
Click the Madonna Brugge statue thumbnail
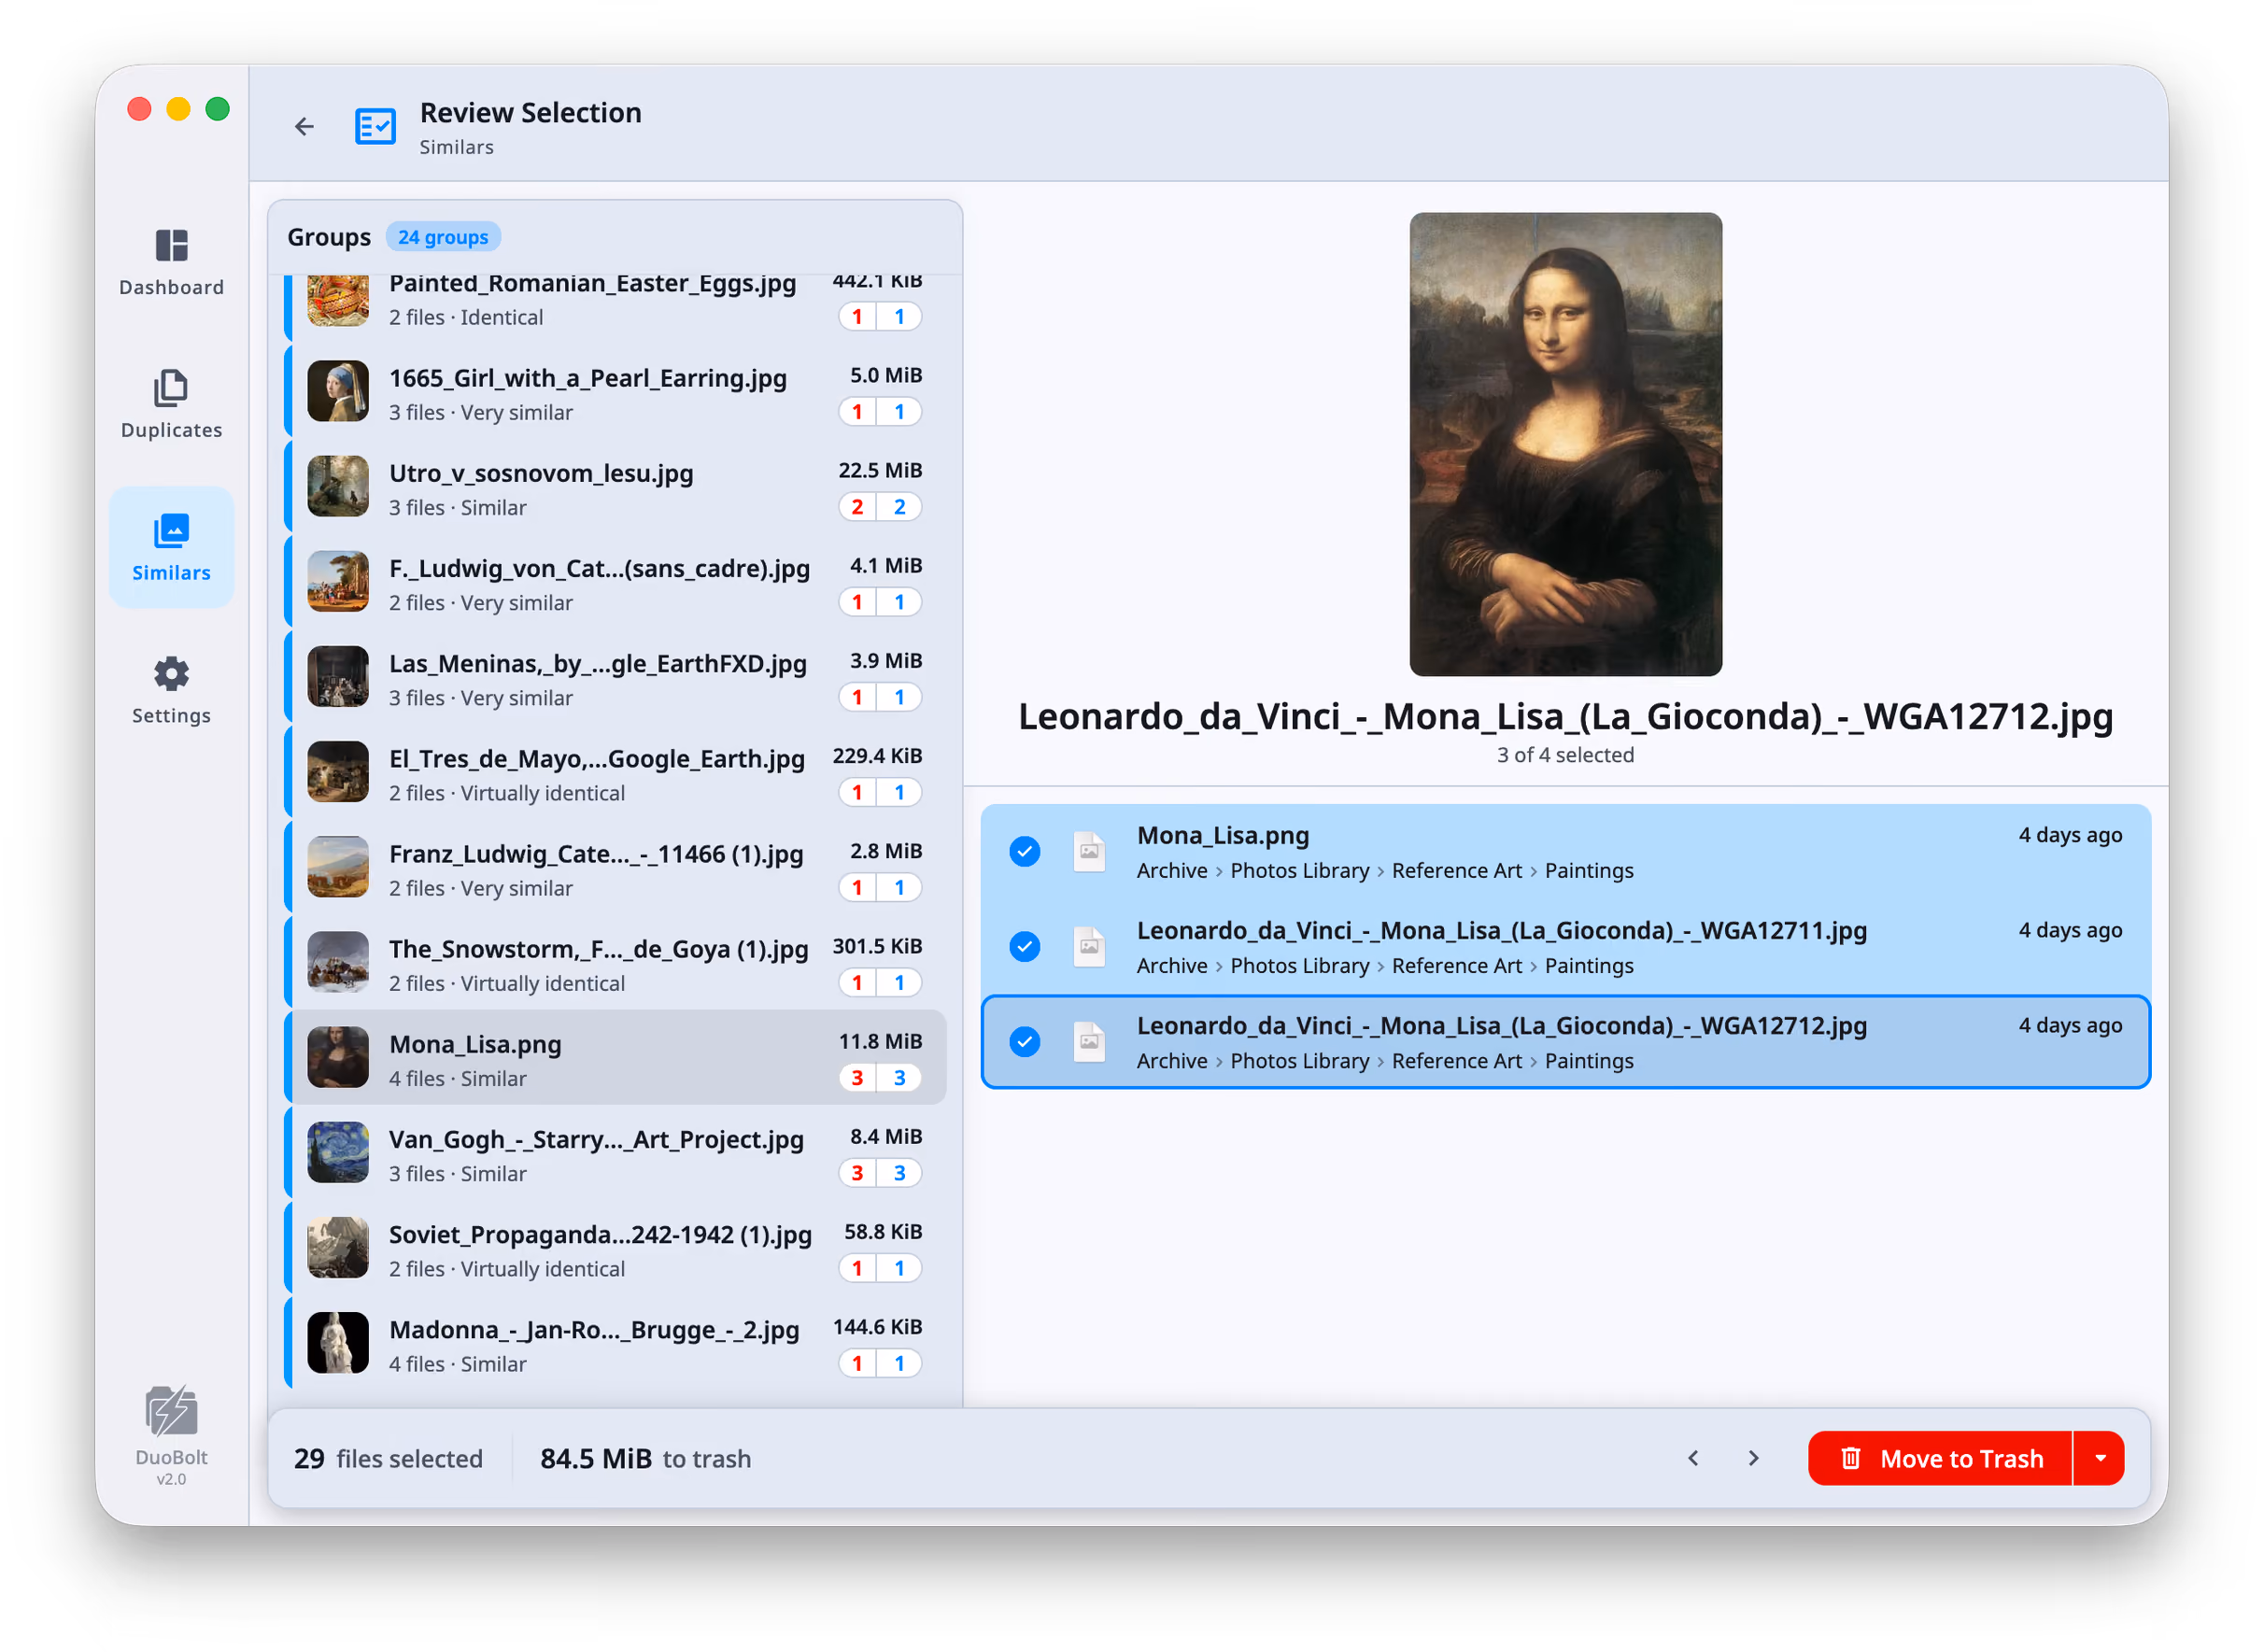pyautogui.click(x=338, y=1343)
